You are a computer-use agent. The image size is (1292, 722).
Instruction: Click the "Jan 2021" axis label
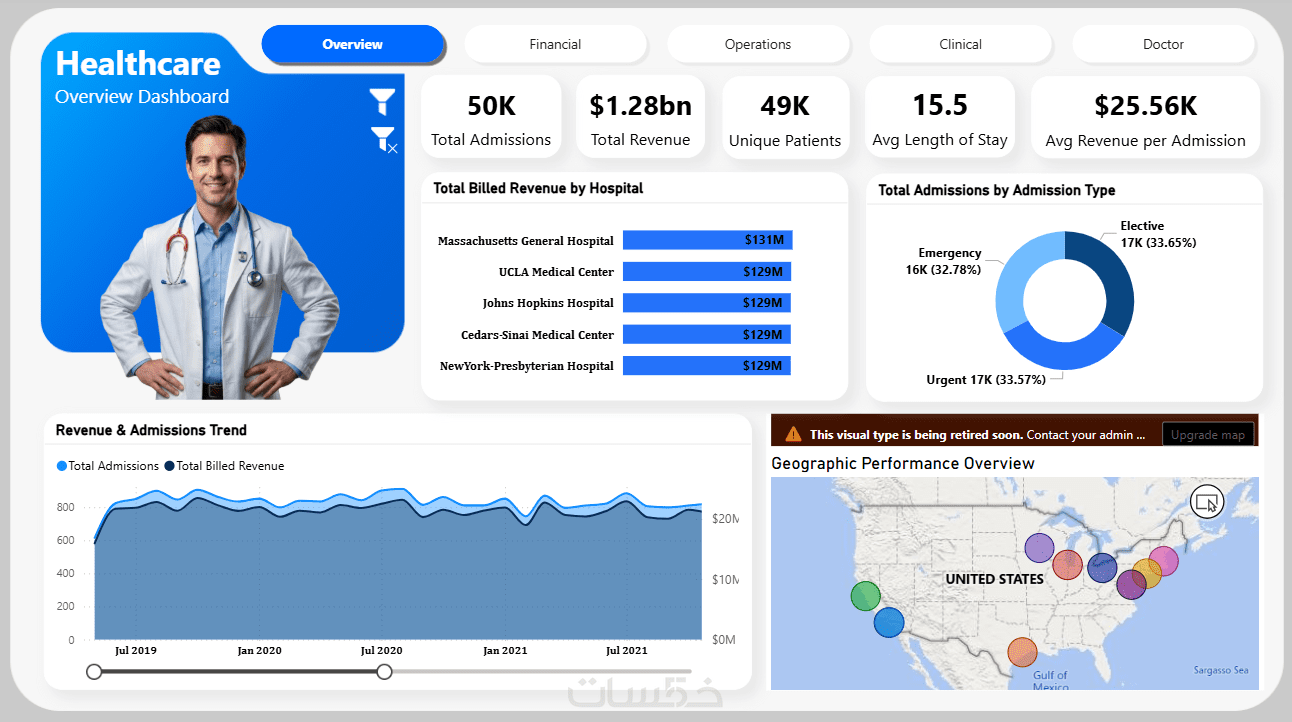505,650
